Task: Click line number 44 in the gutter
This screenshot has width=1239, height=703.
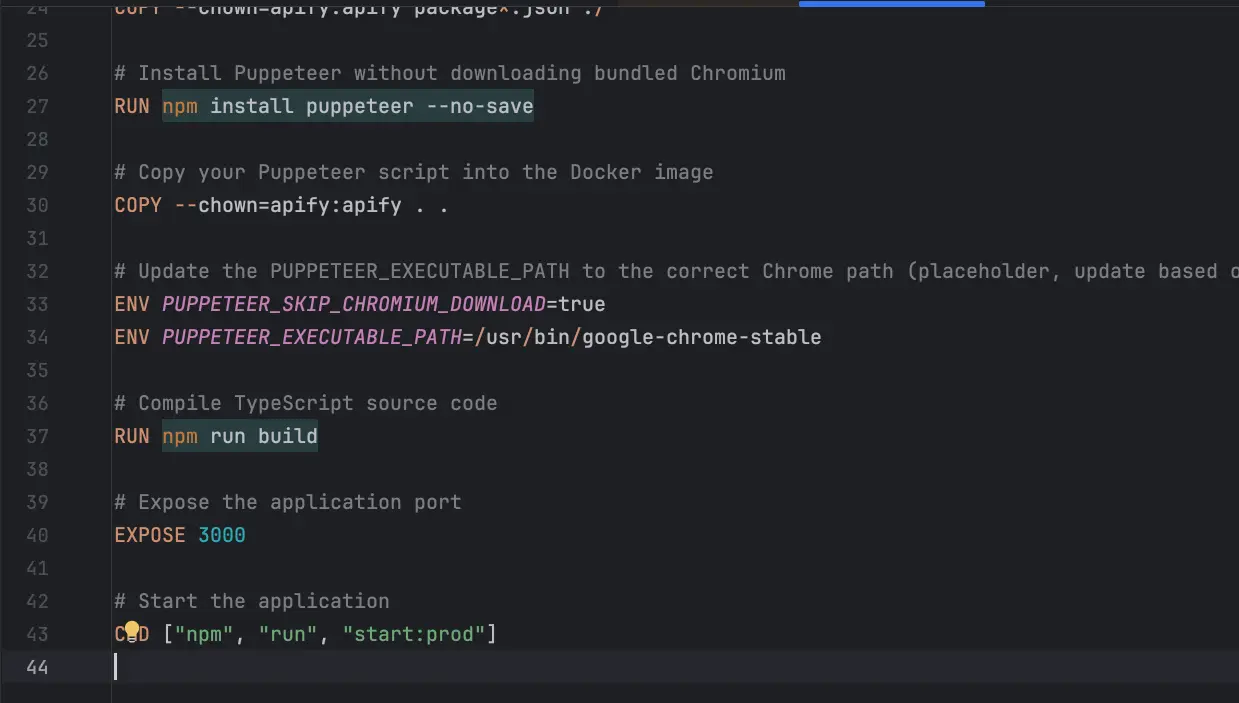Action: click(37, 666)
